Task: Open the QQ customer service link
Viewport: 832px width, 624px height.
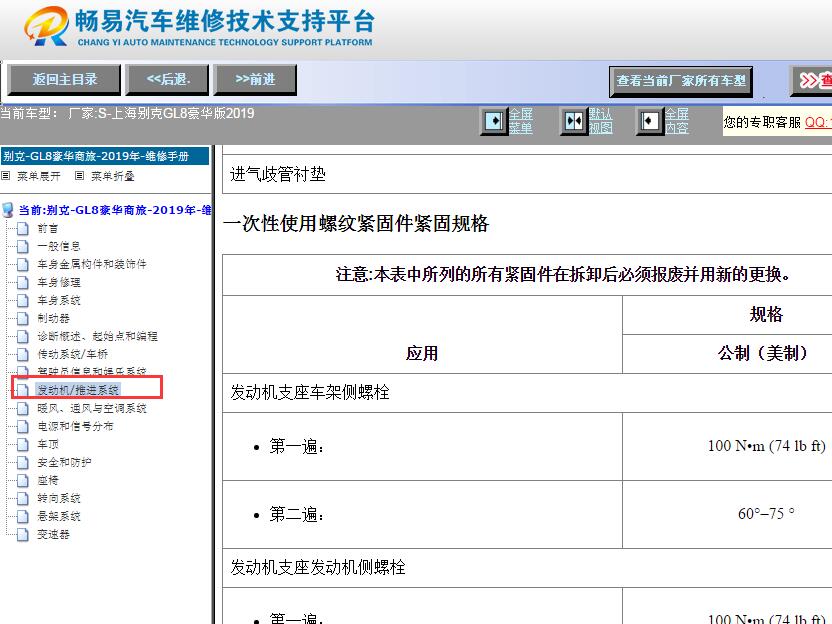Action: [x=818, y=123]
